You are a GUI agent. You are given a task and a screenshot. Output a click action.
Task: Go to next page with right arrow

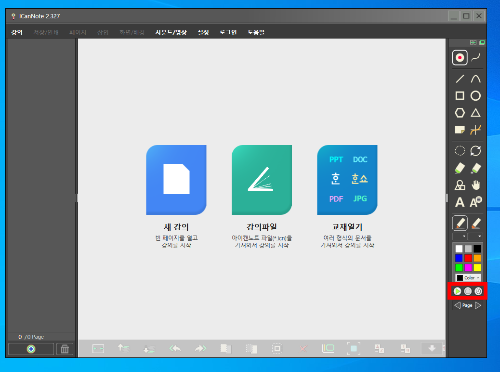tap(478, 305)
